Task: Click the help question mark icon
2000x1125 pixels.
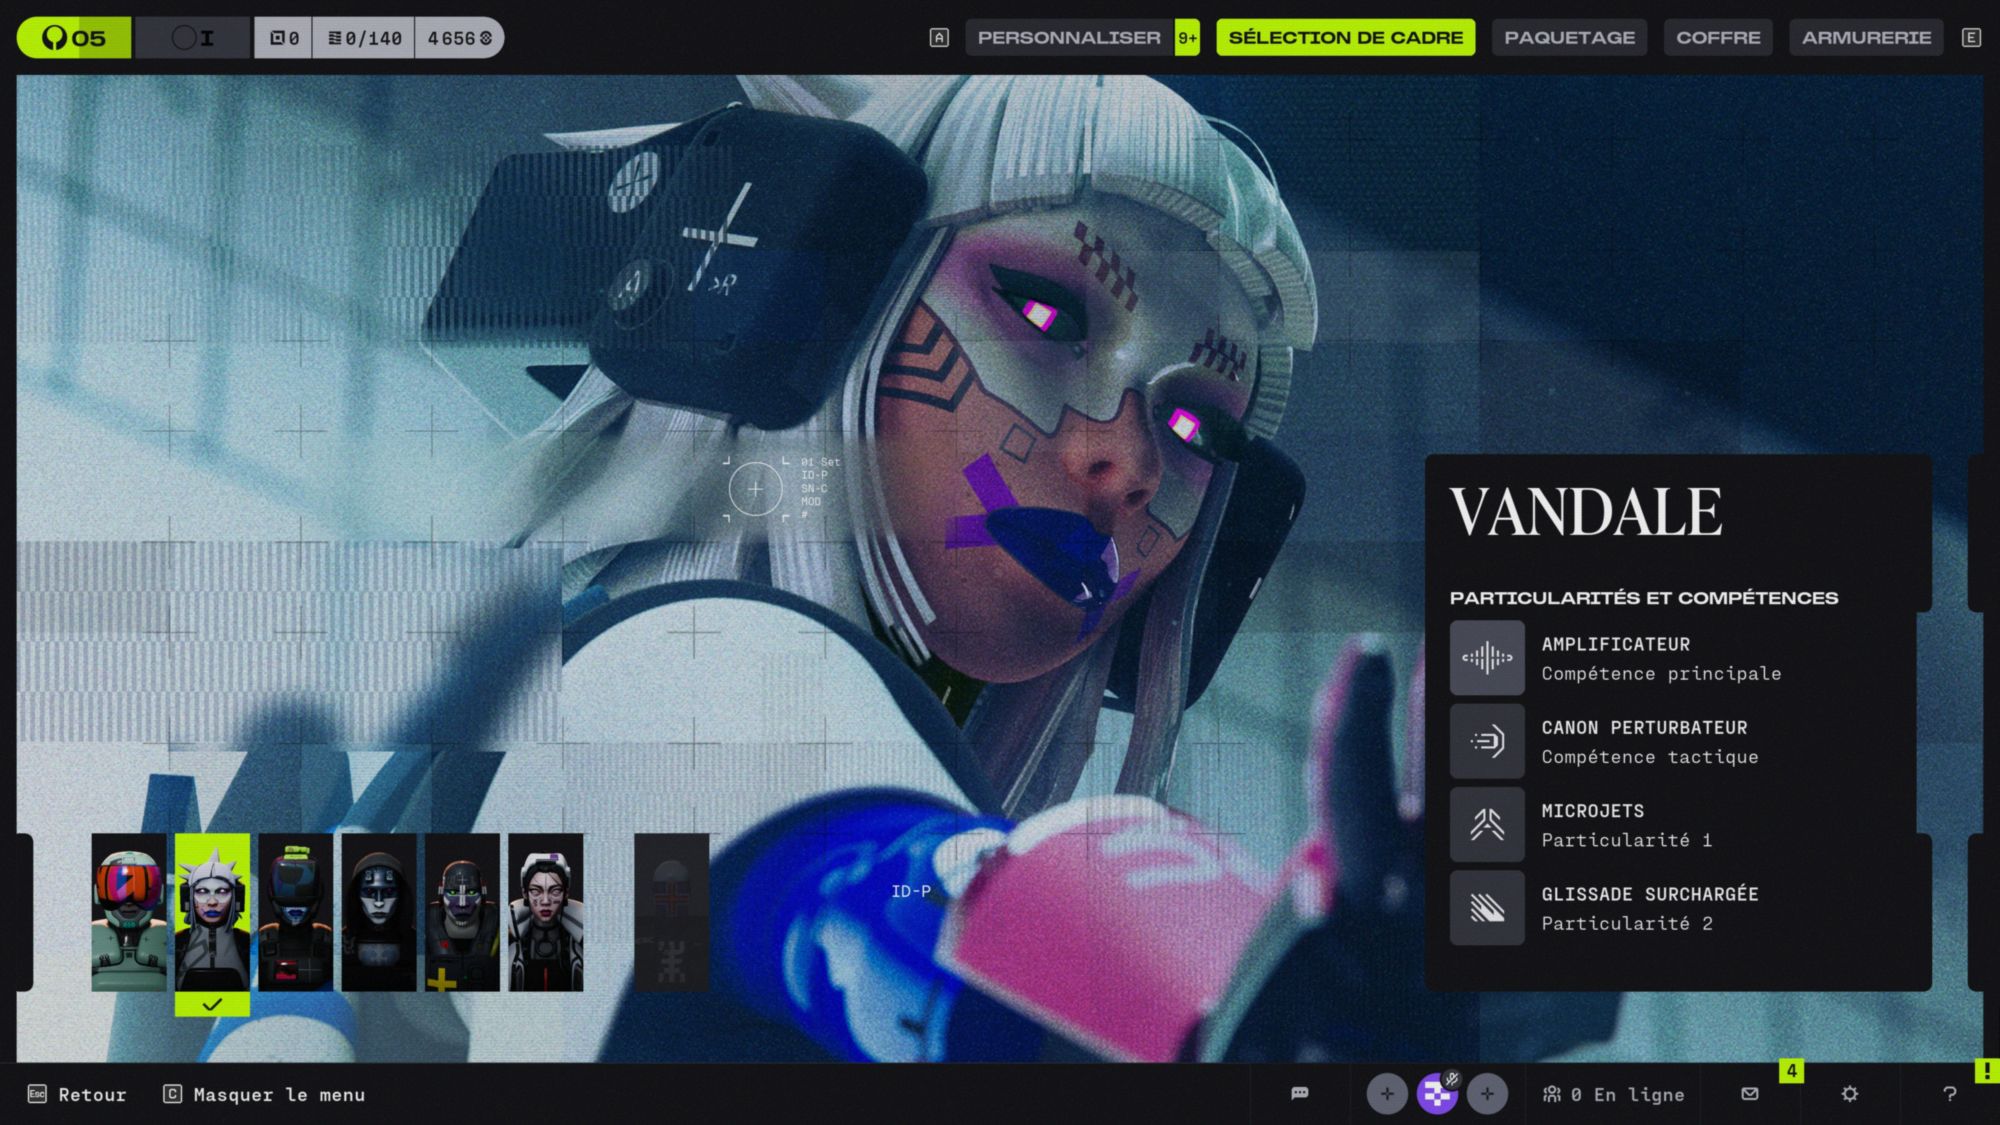Action: point(1949,1094)
